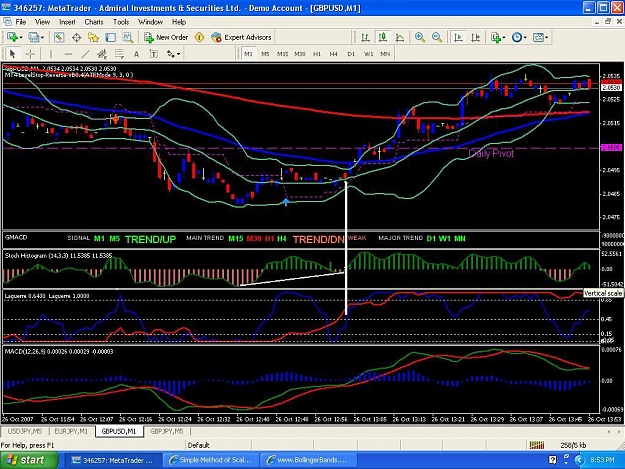Zoom out on the chart
The height and width of the screenshot is (469, 625).
(x=437, y=37)
